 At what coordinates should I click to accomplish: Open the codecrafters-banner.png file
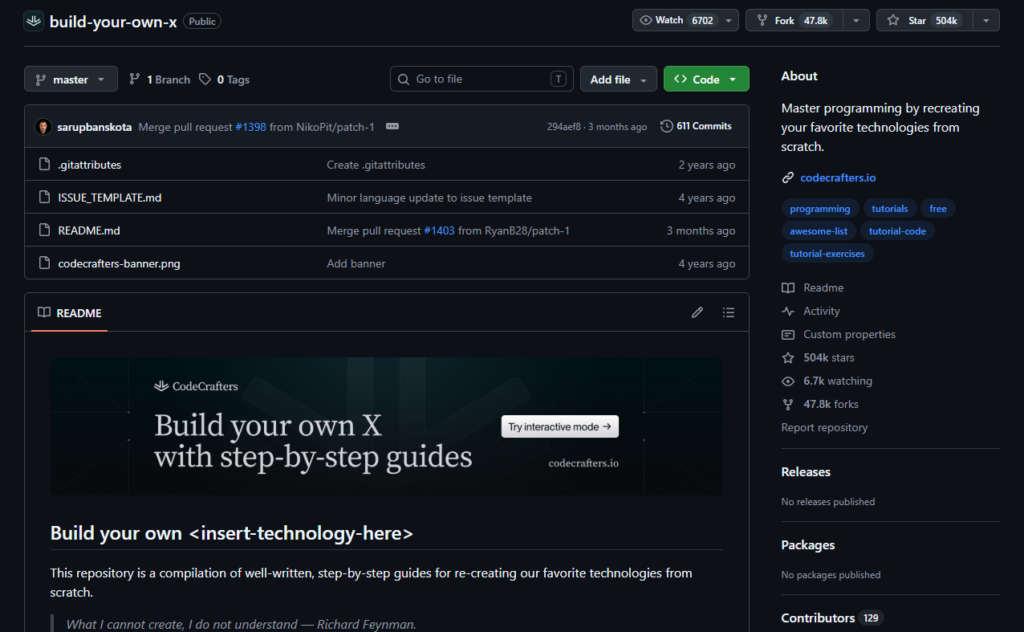coord(119,263)
